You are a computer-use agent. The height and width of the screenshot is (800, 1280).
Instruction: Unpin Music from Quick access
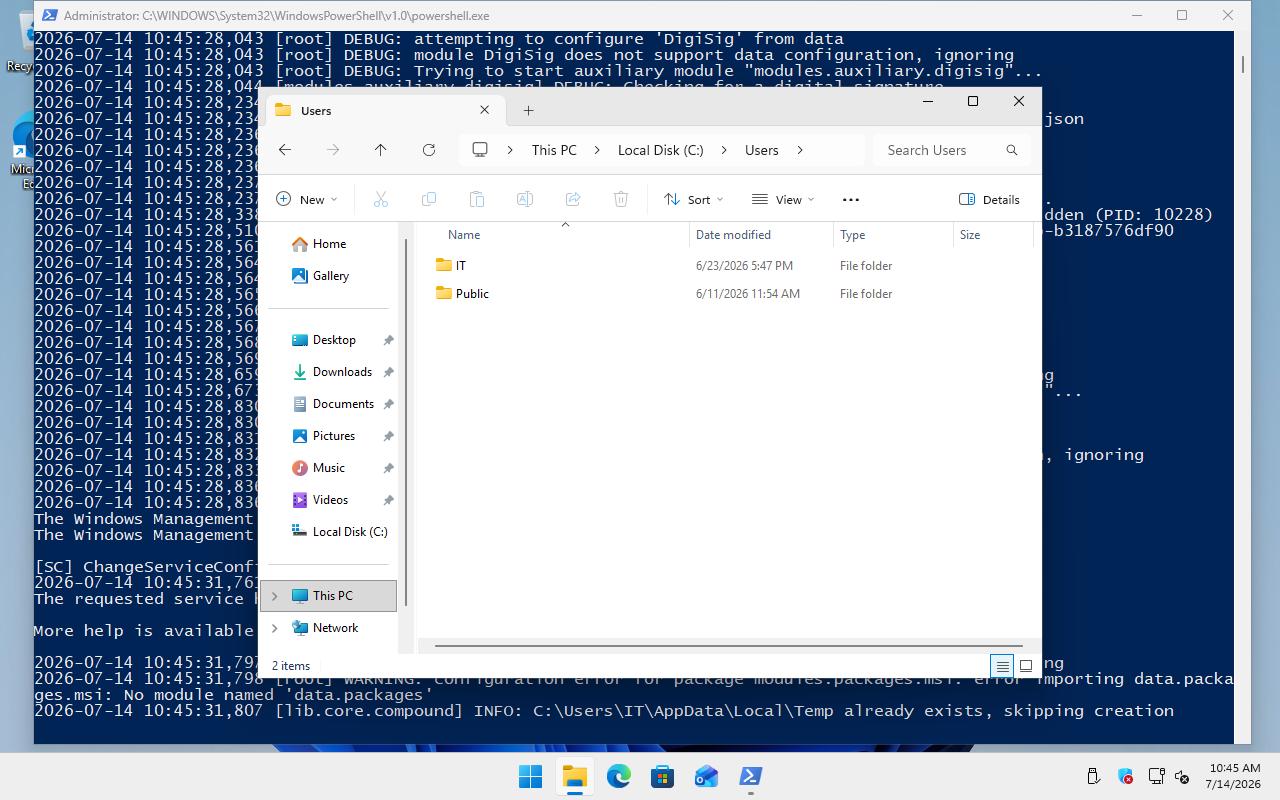point(388,468)
